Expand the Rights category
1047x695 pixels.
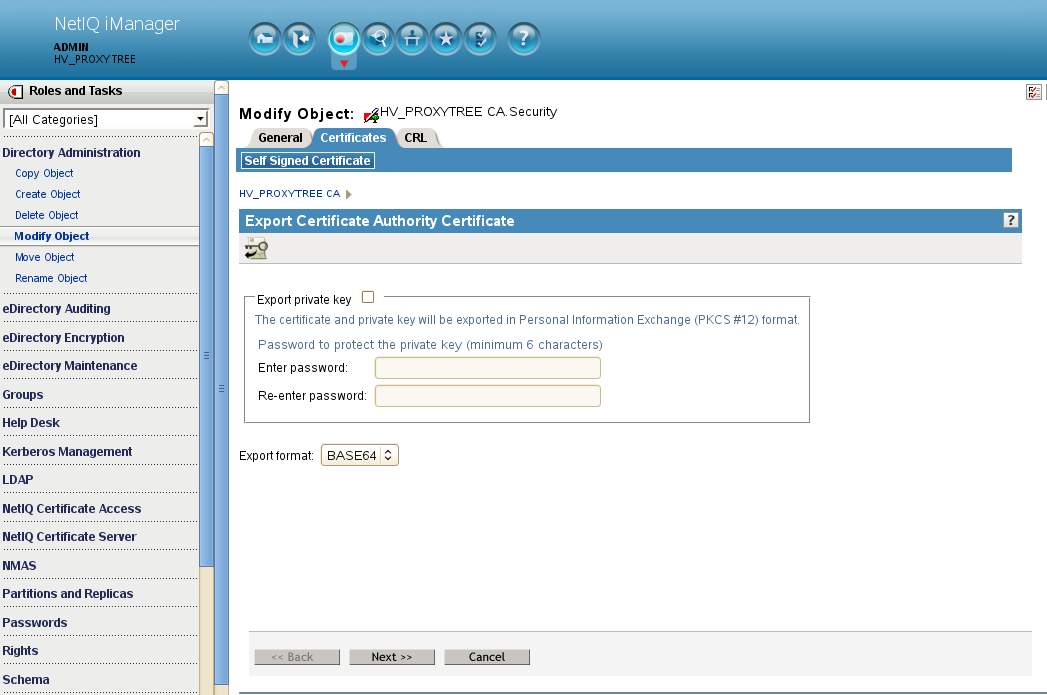click(x=20, y=650)
